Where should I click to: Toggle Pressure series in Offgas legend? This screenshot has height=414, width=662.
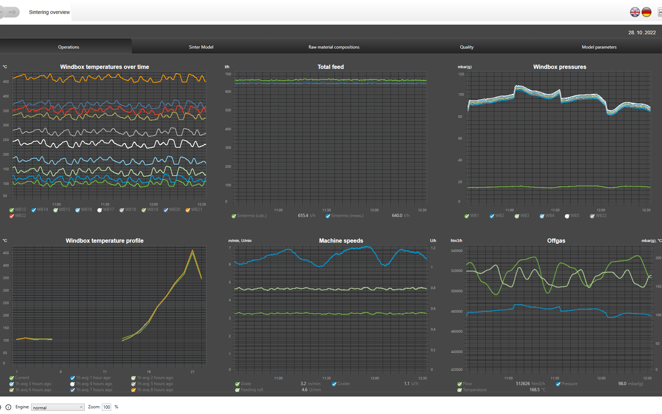click(558, 384)
